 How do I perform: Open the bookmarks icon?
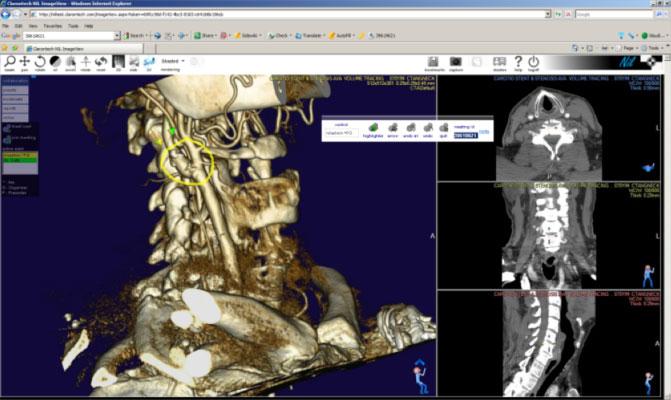pos(434,63)
